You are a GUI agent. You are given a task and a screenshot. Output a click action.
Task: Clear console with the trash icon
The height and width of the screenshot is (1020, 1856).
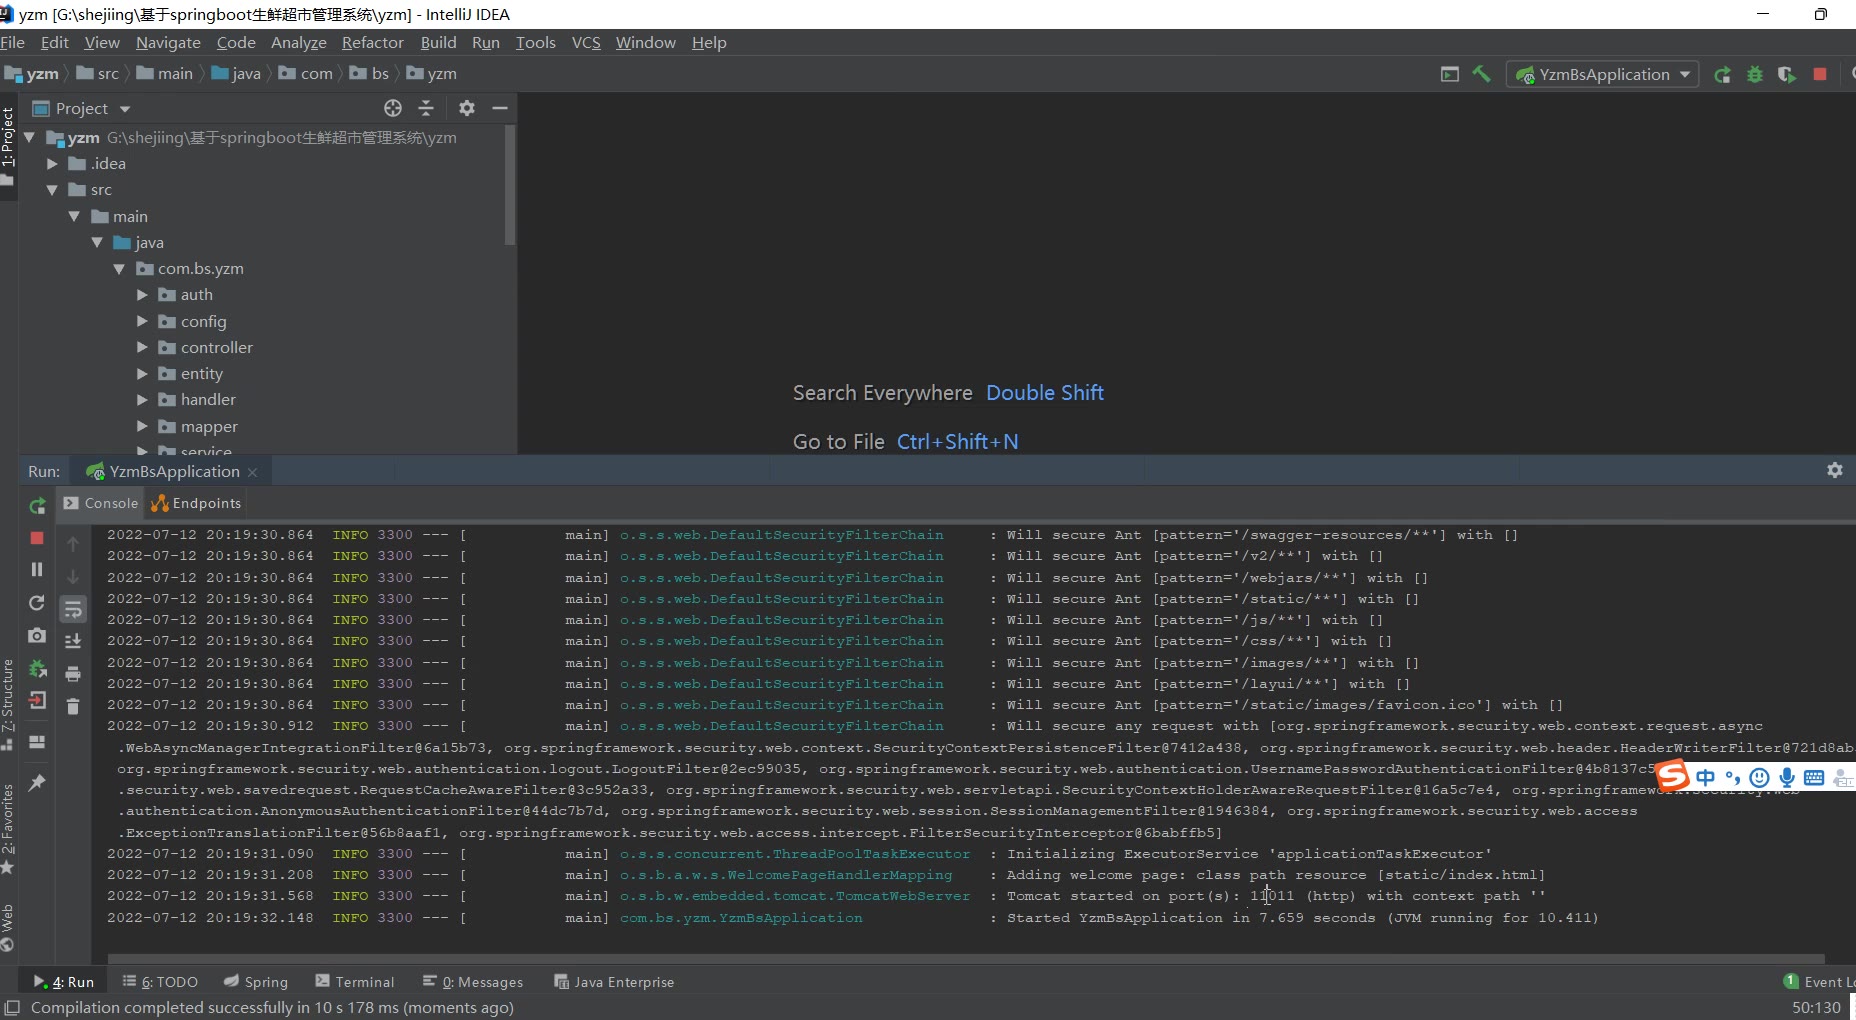click(x=73, y=707)
